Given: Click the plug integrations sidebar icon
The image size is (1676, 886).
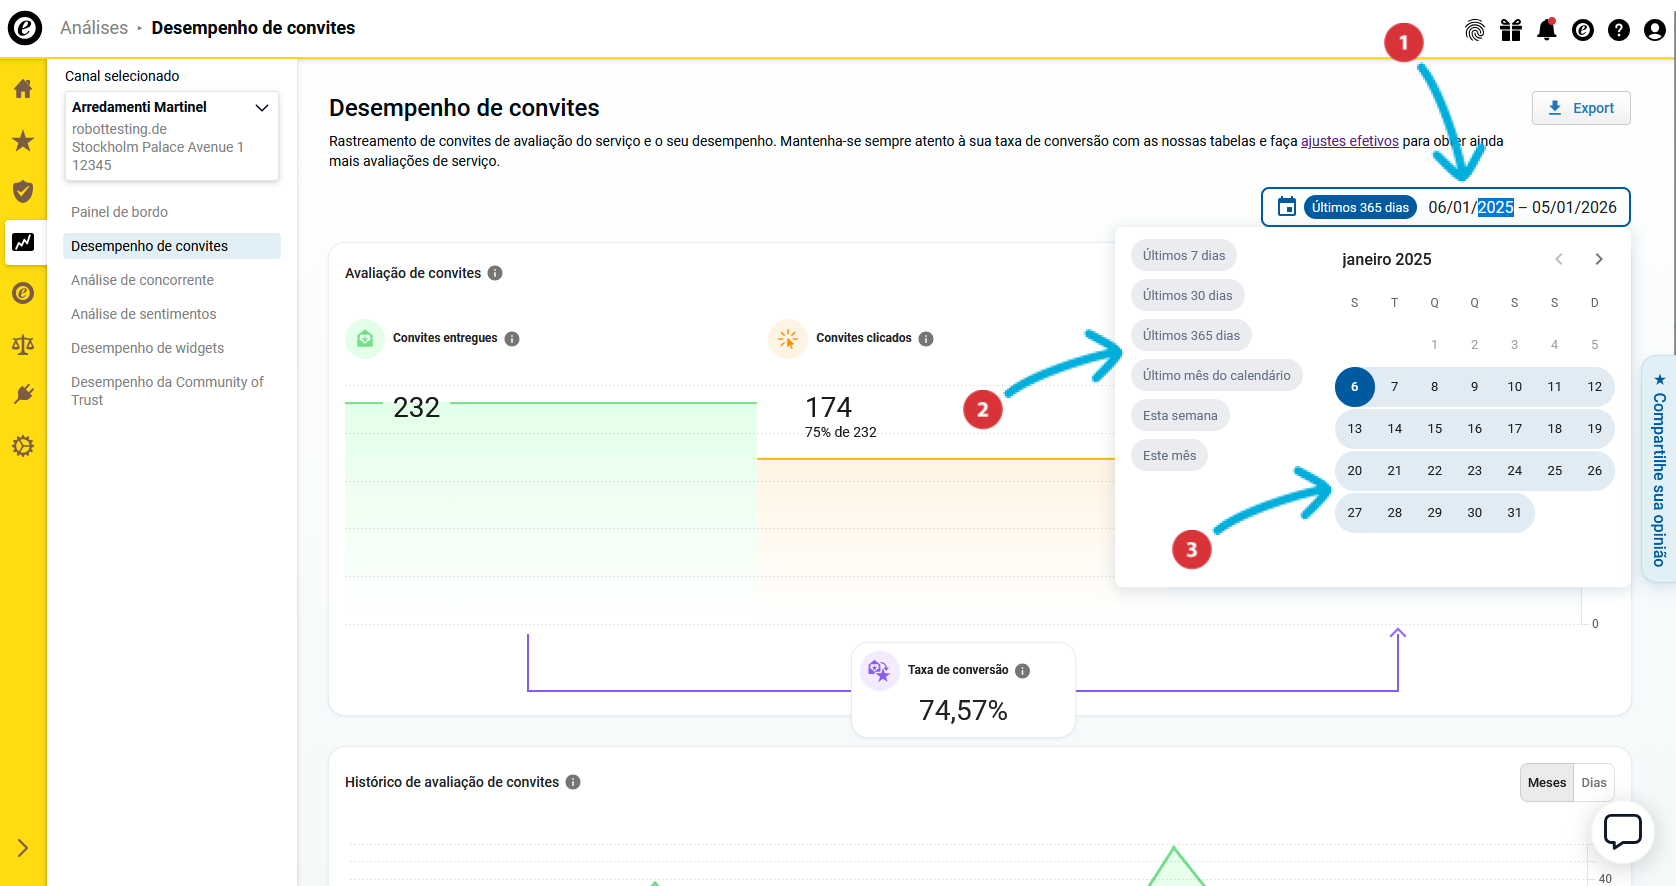Looking at the screenshot, I should tap(23, 395).
